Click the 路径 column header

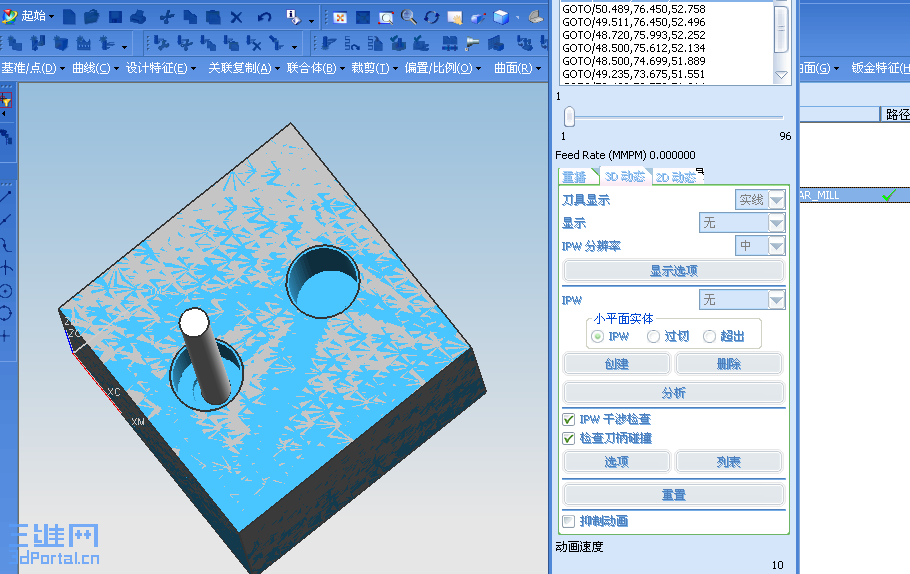coord(895,114)
